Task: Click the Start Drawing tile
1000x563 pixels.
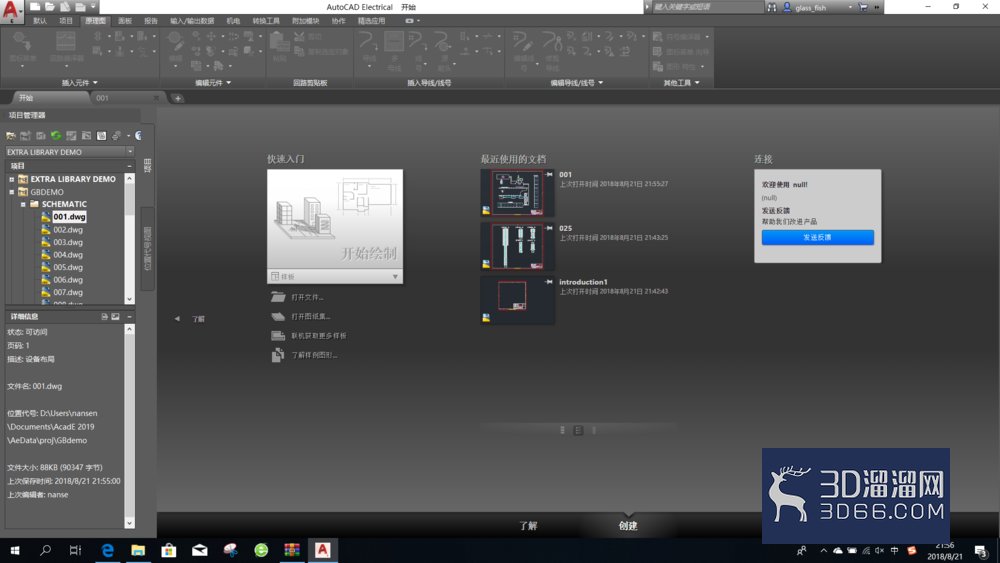Action: [x=335, y=219]
